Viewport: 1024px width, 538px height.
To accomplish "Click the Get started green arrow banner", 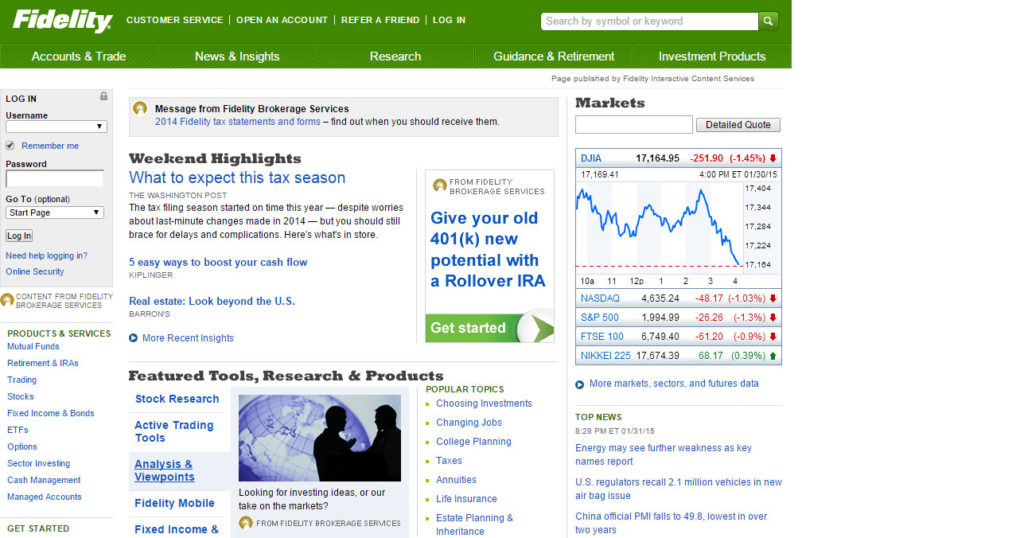I will 490,328.
